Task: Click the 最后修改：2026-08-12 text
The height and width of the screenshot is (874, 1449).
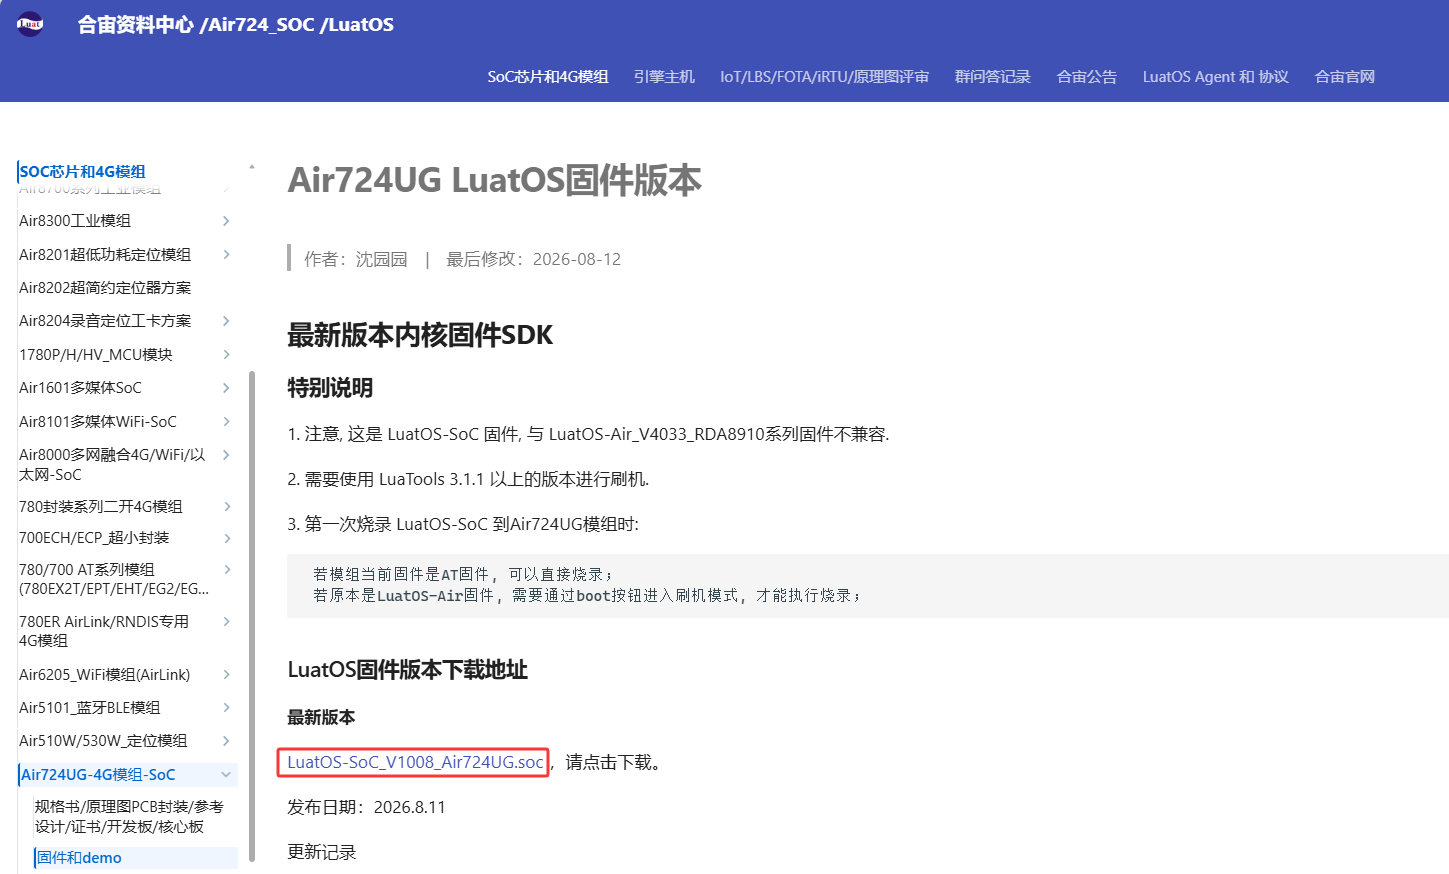Action: tap(533, 260)
